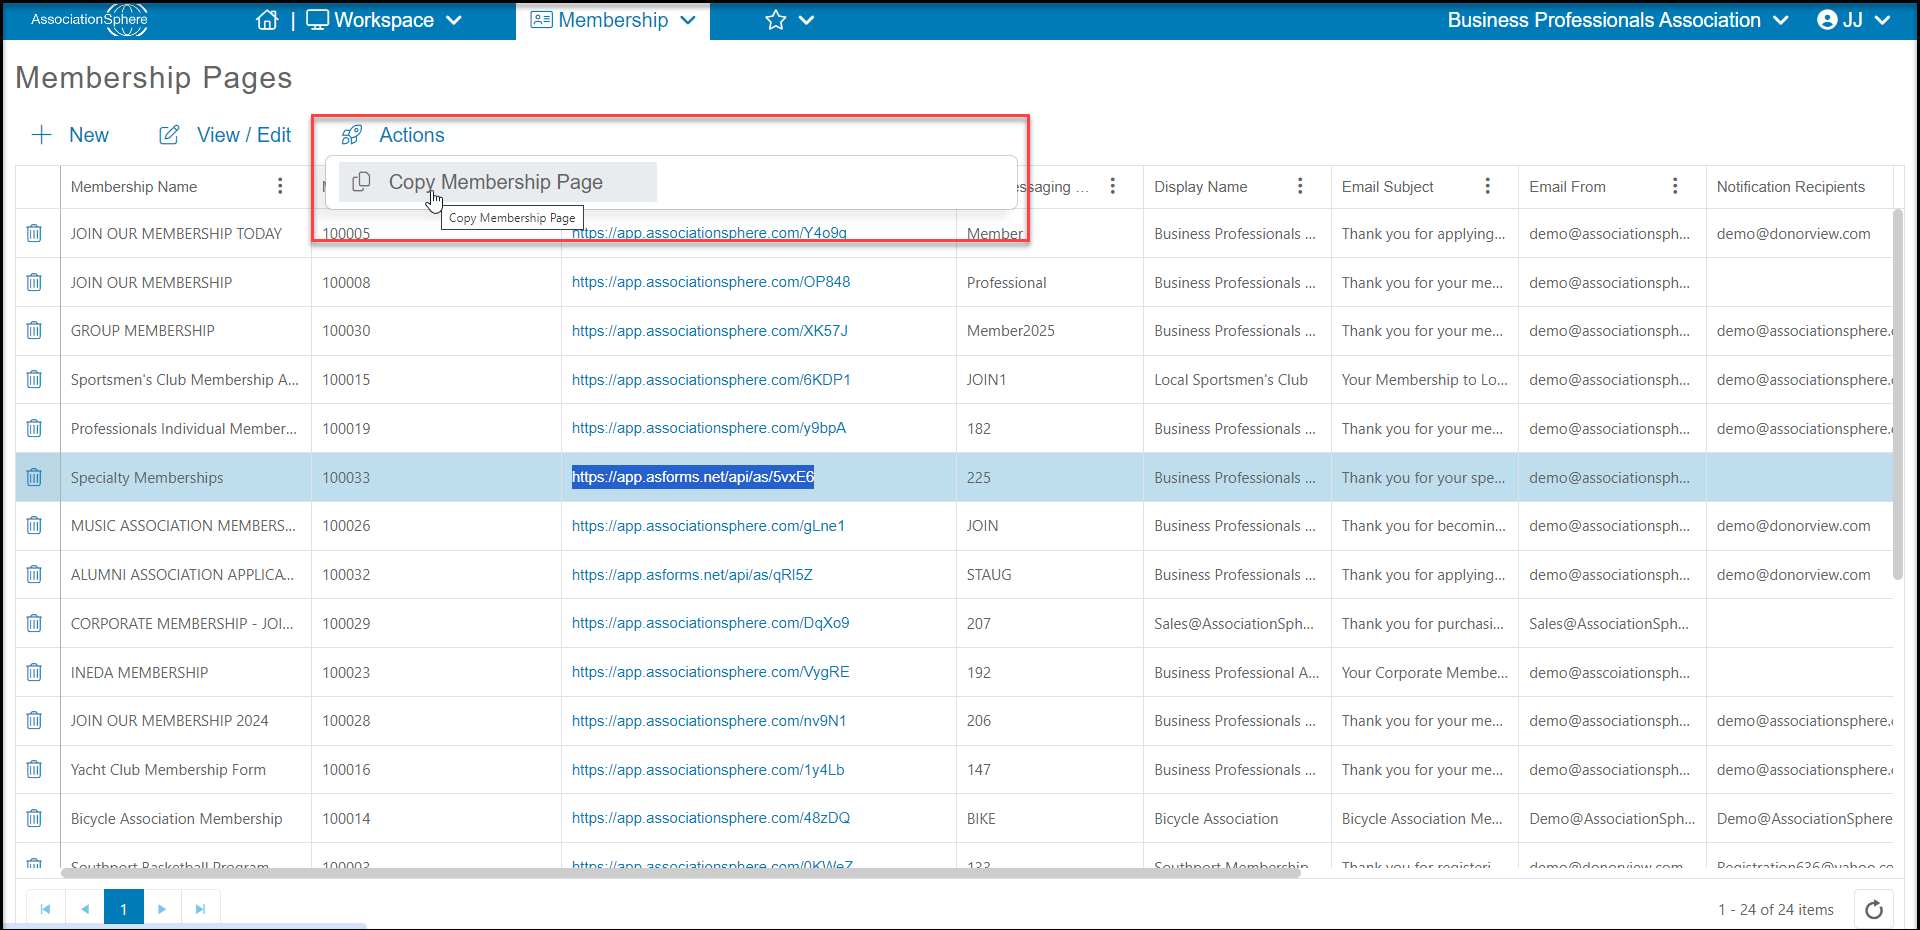The width and height of the screenshot is (1920, 930).
Task: Open Business Professionals Association organization dropdown
Action: [x=1617, y=20]
